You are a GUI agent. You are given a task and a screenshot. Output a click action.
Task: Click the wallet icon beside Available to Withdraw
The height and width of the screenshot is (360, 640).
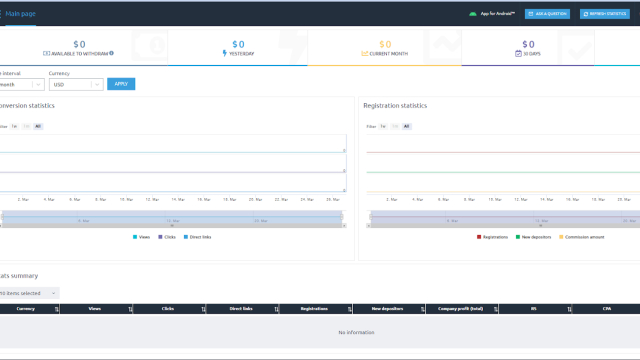pyautogui.click(x=46, y=53)
